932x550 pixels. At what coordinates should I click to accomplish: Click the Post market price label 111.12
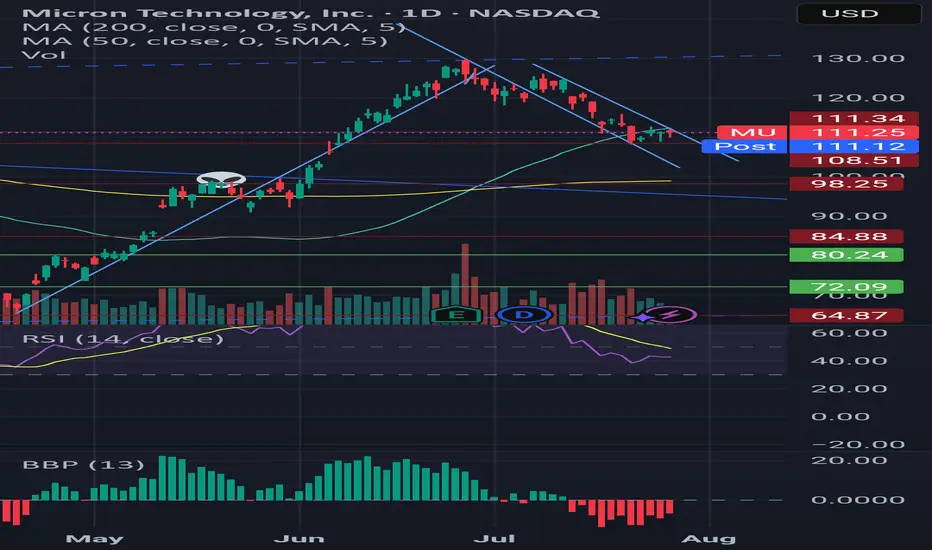tap(810, 146)
